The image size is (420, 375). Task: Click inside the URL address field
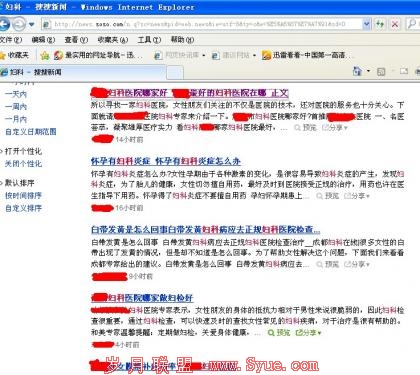click(x=207, y=24)
